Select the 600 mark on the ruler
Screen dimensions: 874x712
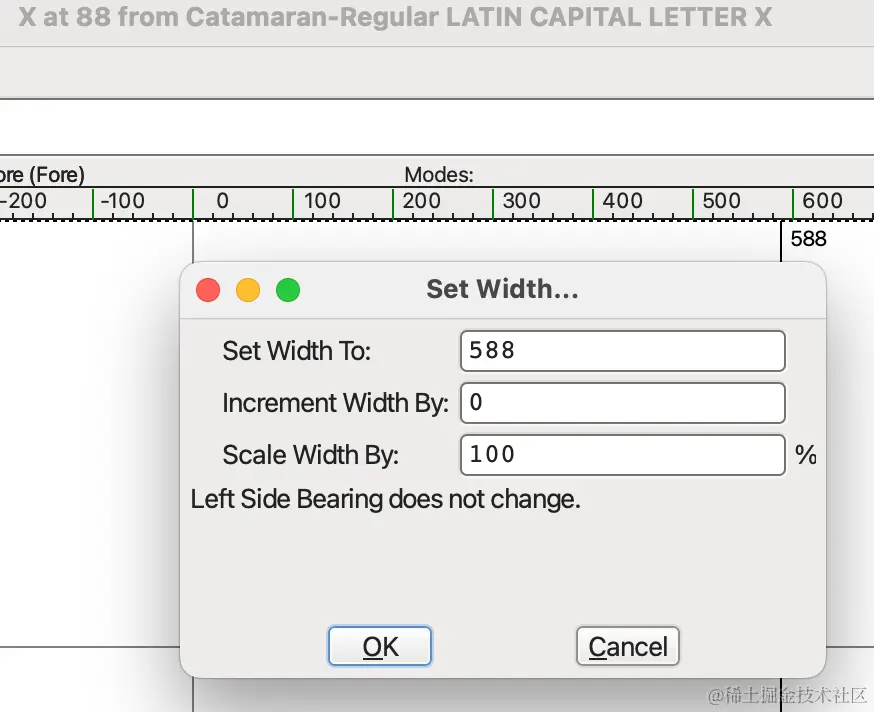click(822, 201)
